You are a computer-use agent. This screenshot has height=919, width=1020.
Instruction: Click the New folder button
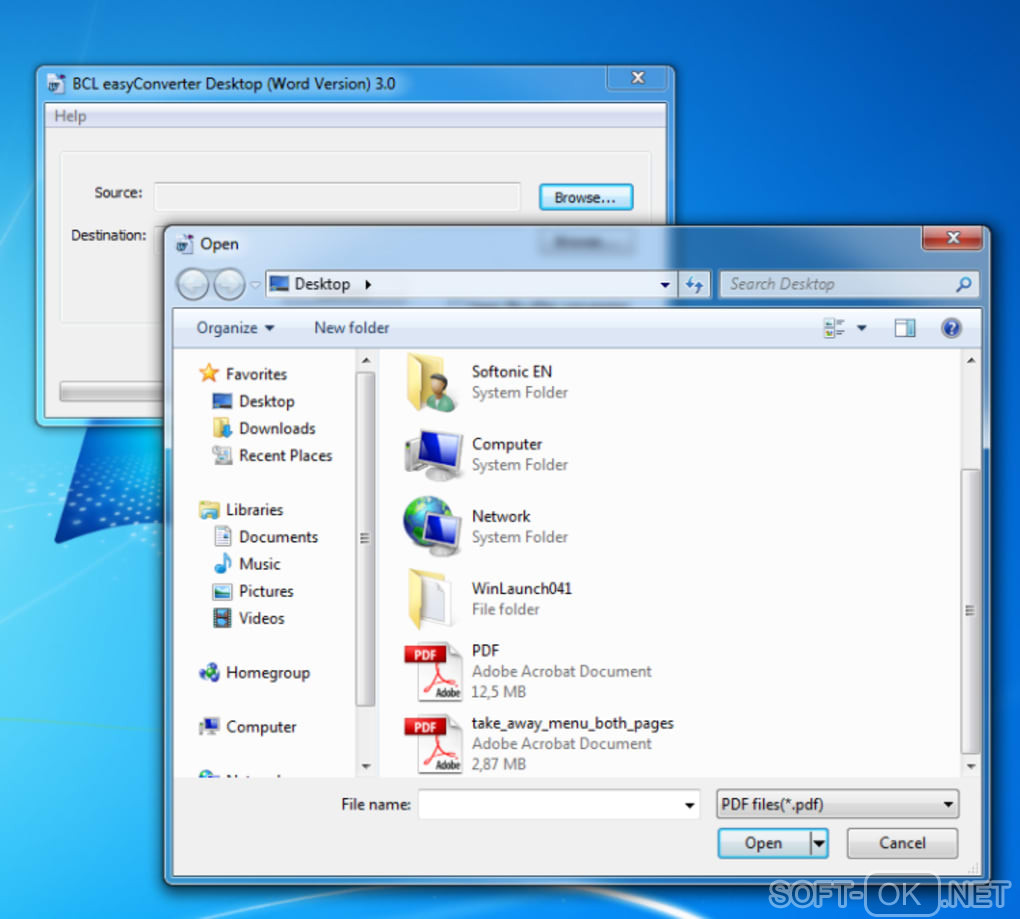[351, 328]
